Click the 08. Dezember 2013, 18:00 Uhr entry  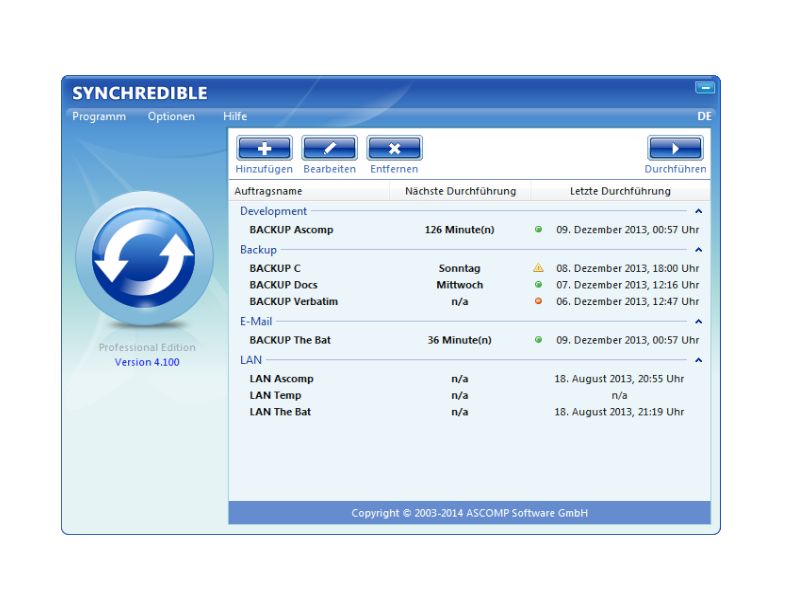pyautogui.click(x=628, y=268)
